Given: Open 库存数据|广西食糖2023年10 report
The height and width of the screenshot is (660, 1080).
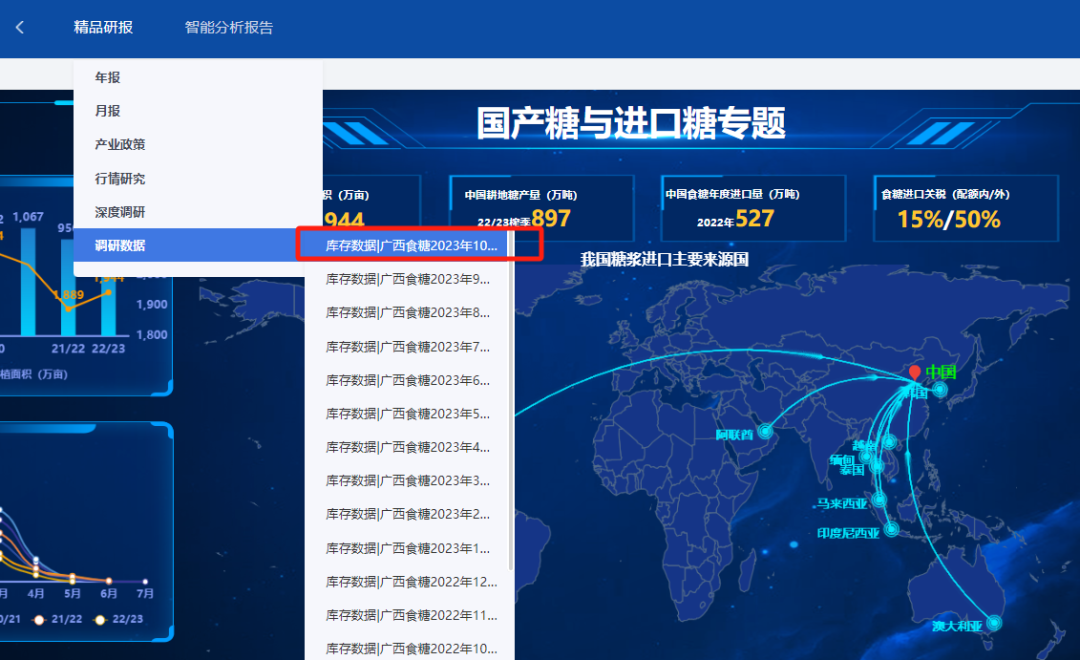Looking at the screenshot, I should 411,245.
